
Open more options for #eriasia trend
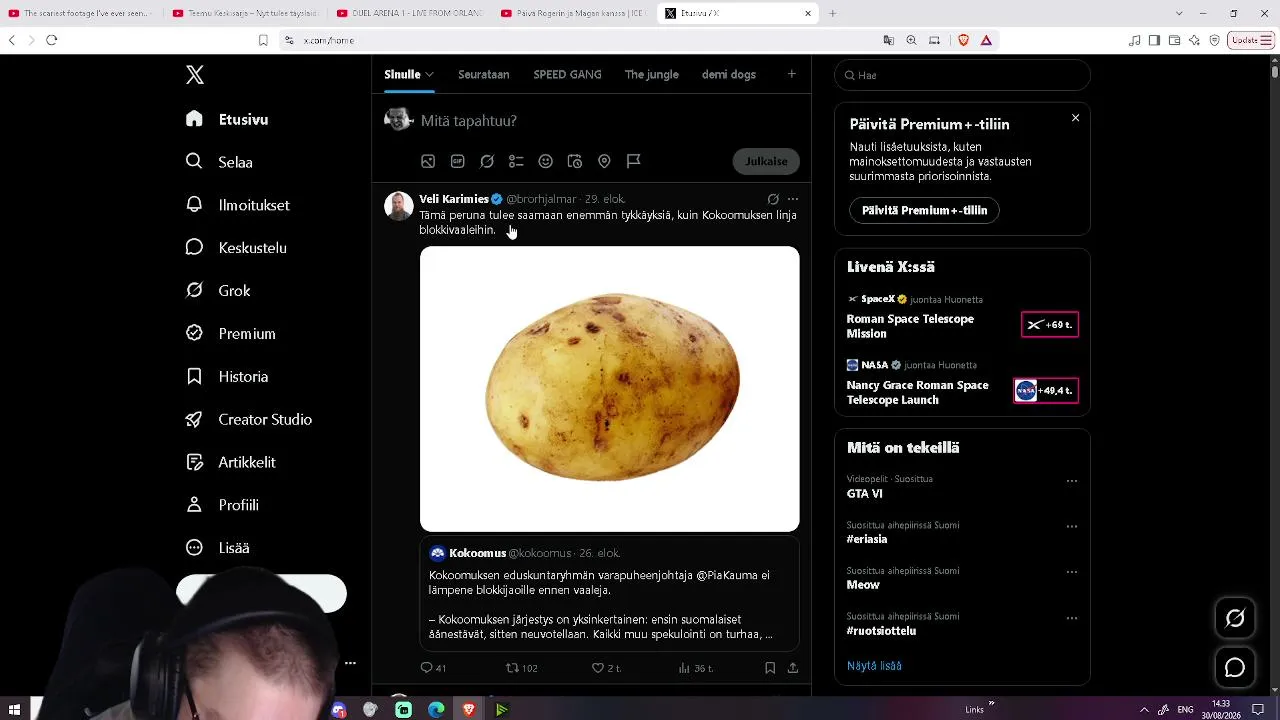click(x=1071, y=527)
